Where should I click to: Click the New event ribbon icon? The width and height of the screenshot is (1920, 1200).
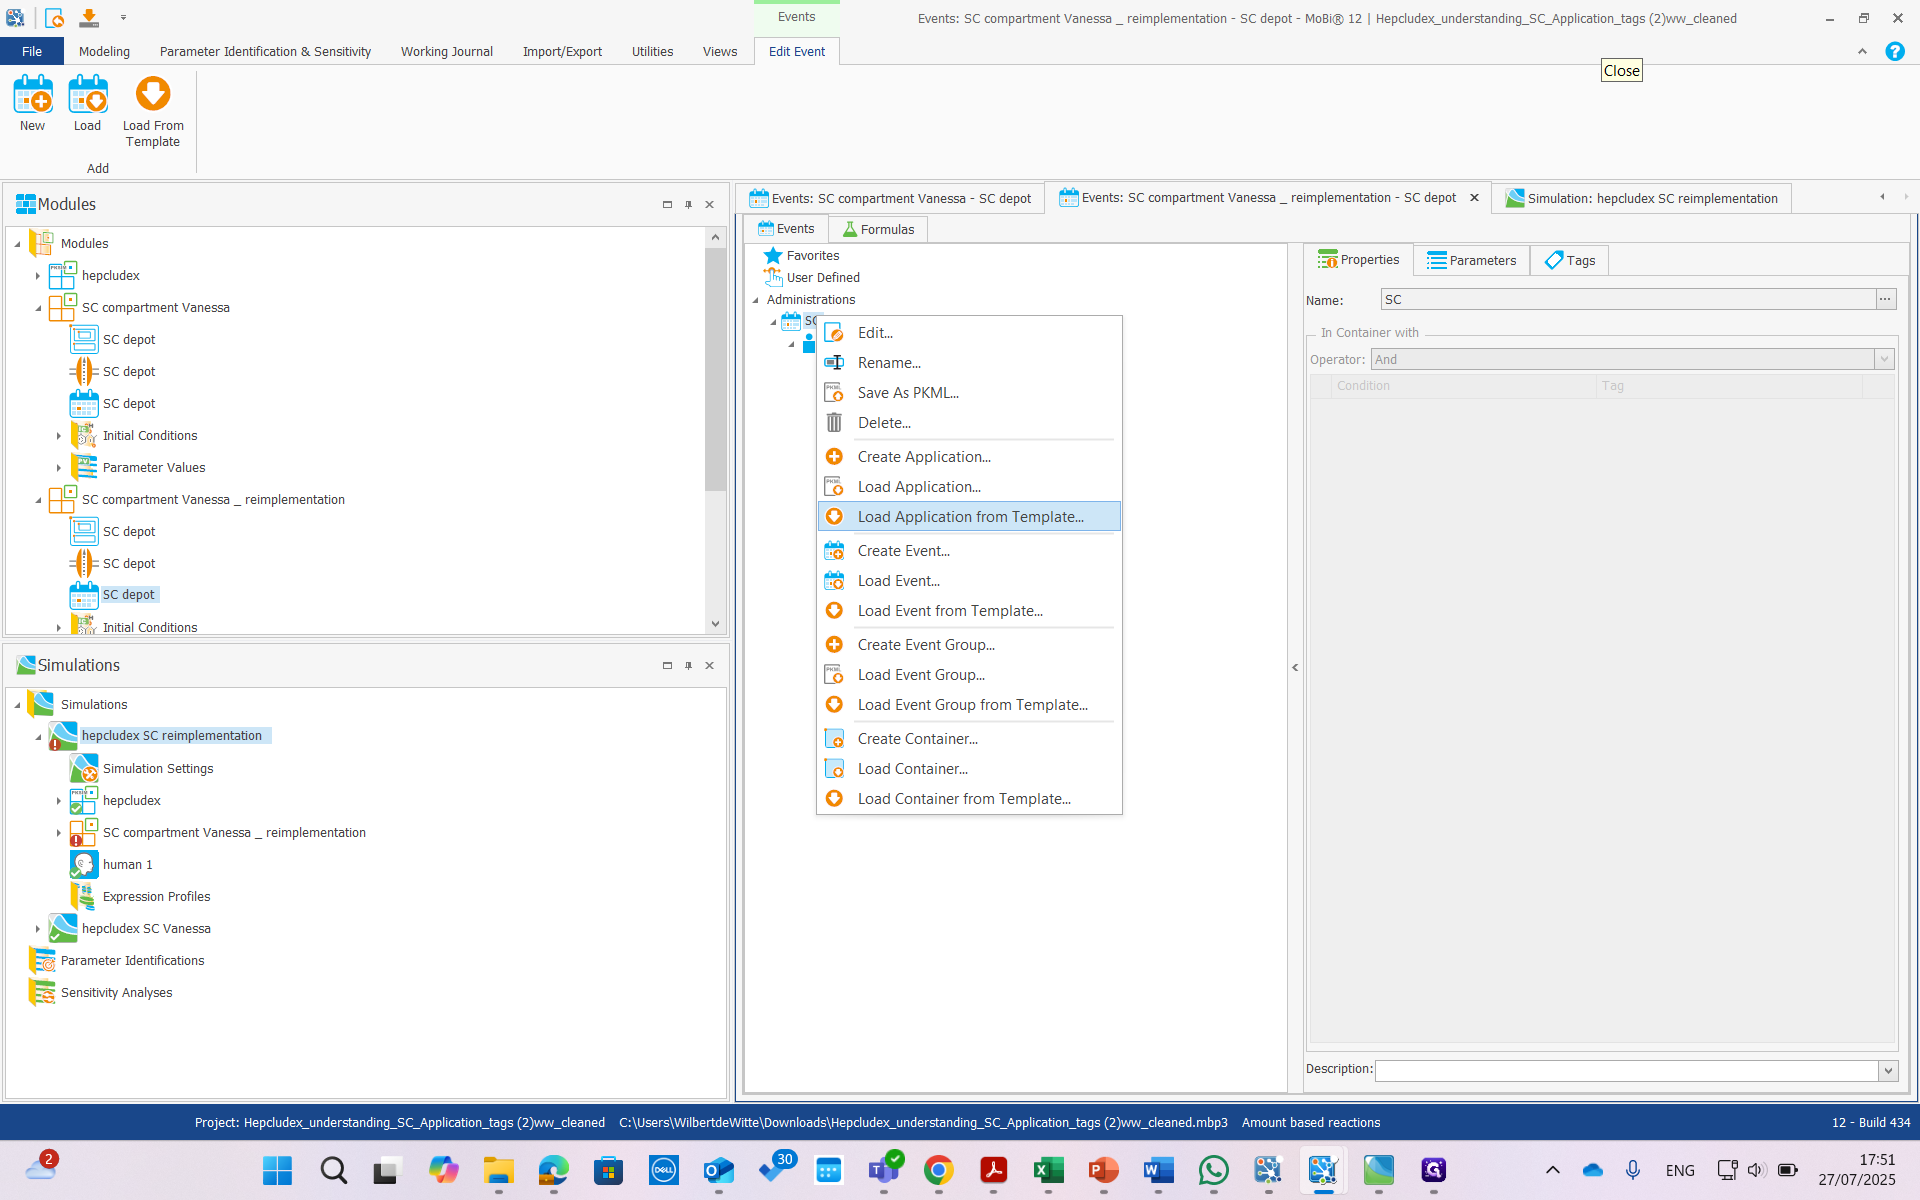pos(32,96)
